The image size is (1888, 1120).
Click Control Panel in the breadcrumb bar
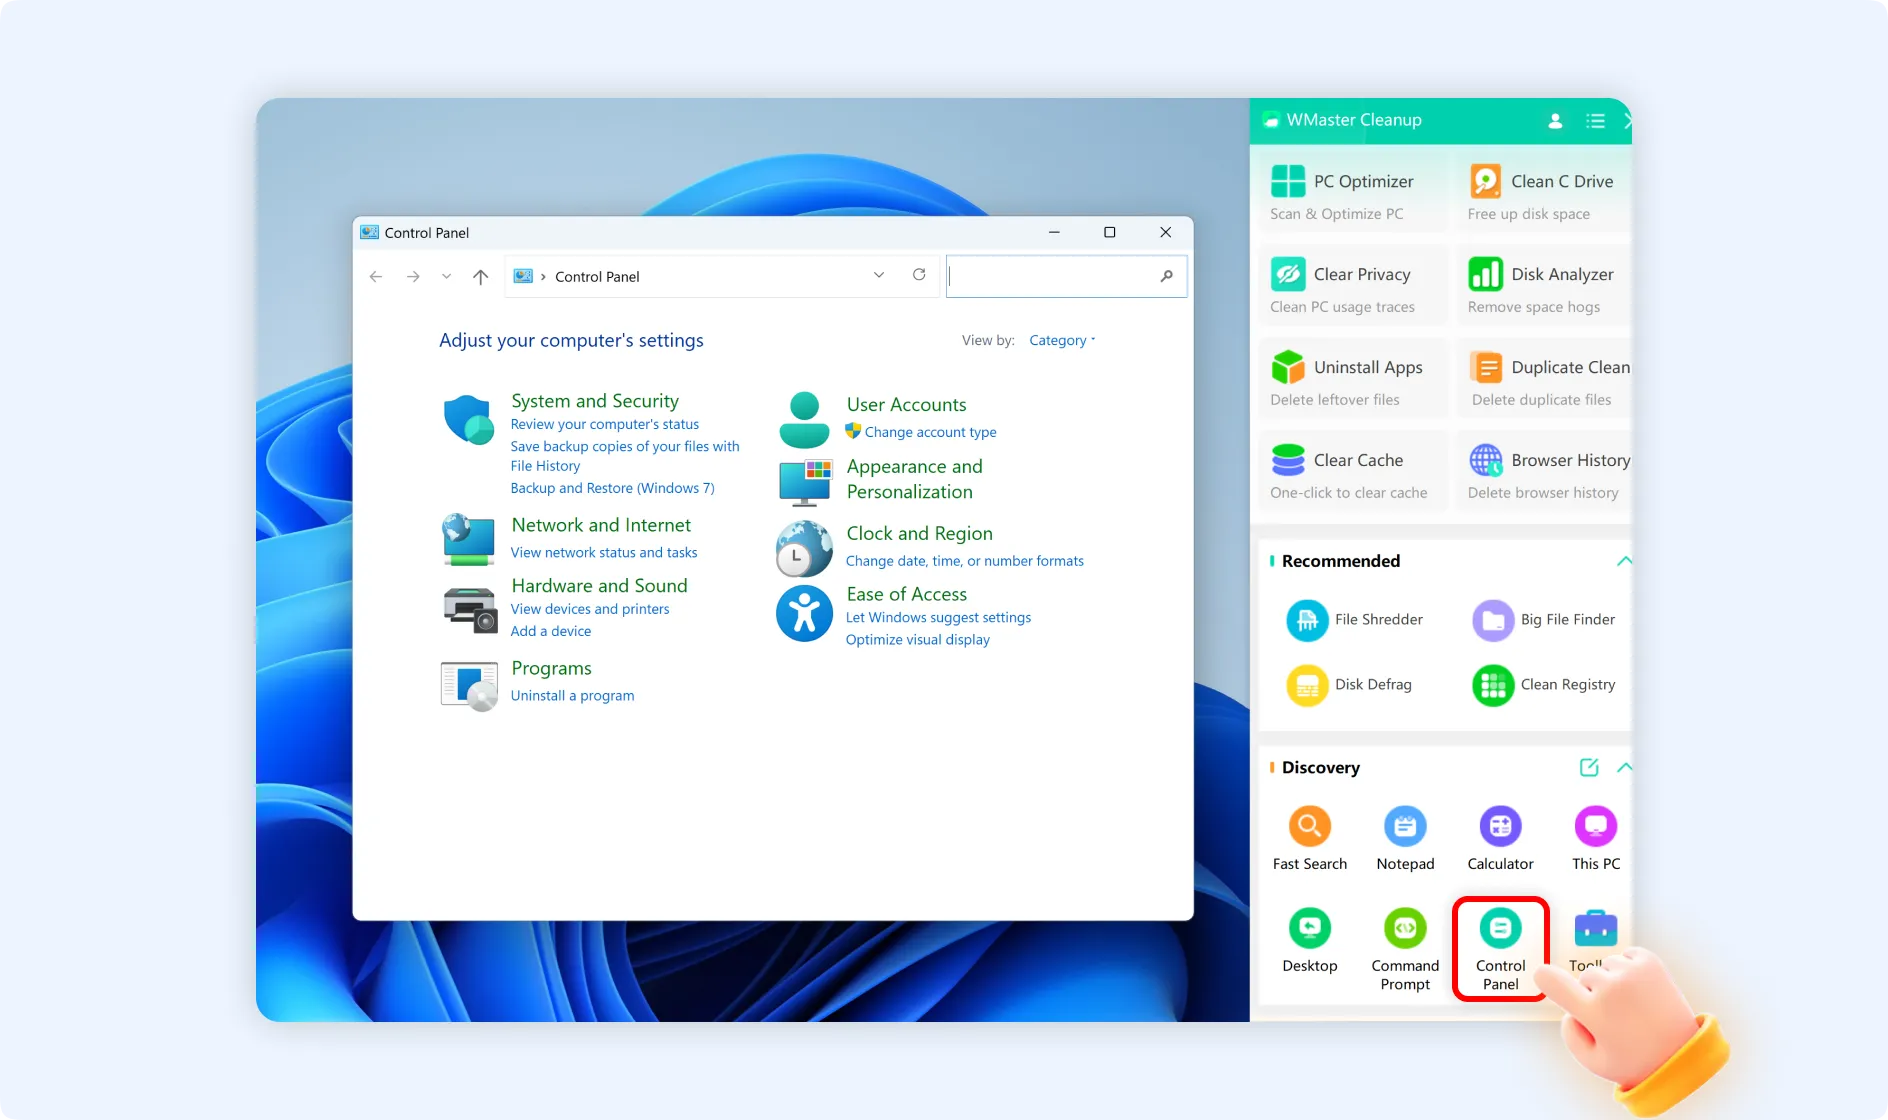click(x=597, y=276)
